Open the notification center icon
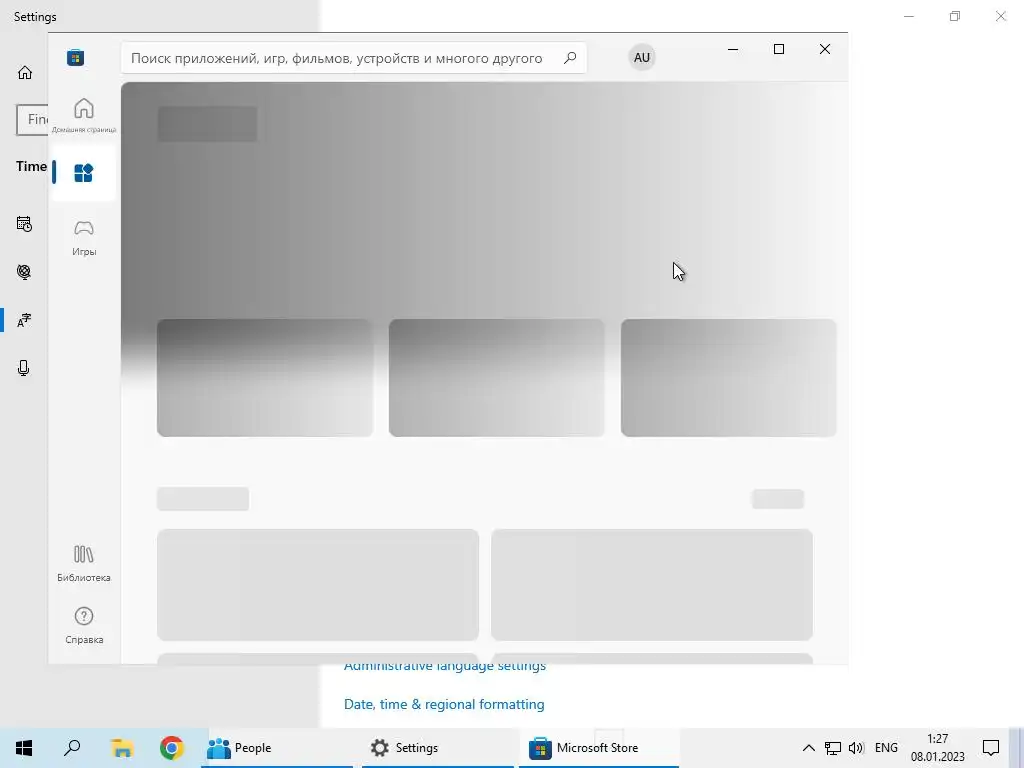This screenshot has width=1024, height=768. (991, 748)
